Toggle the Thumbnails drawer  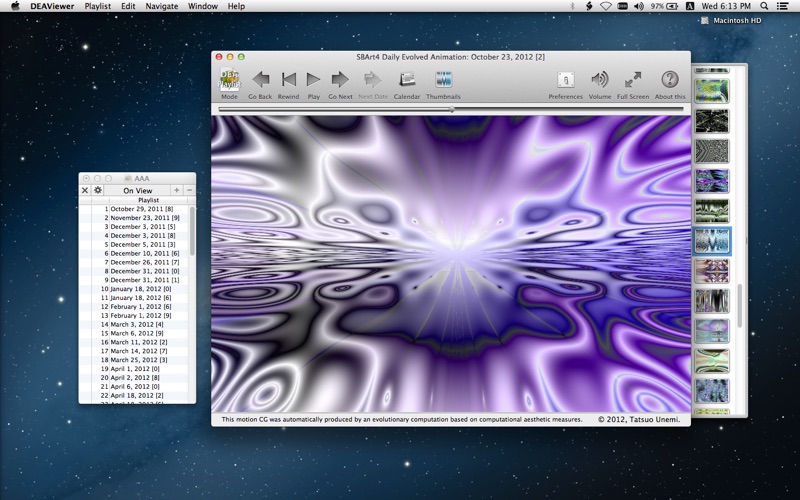pyautogui.click(x=443, y=80)
